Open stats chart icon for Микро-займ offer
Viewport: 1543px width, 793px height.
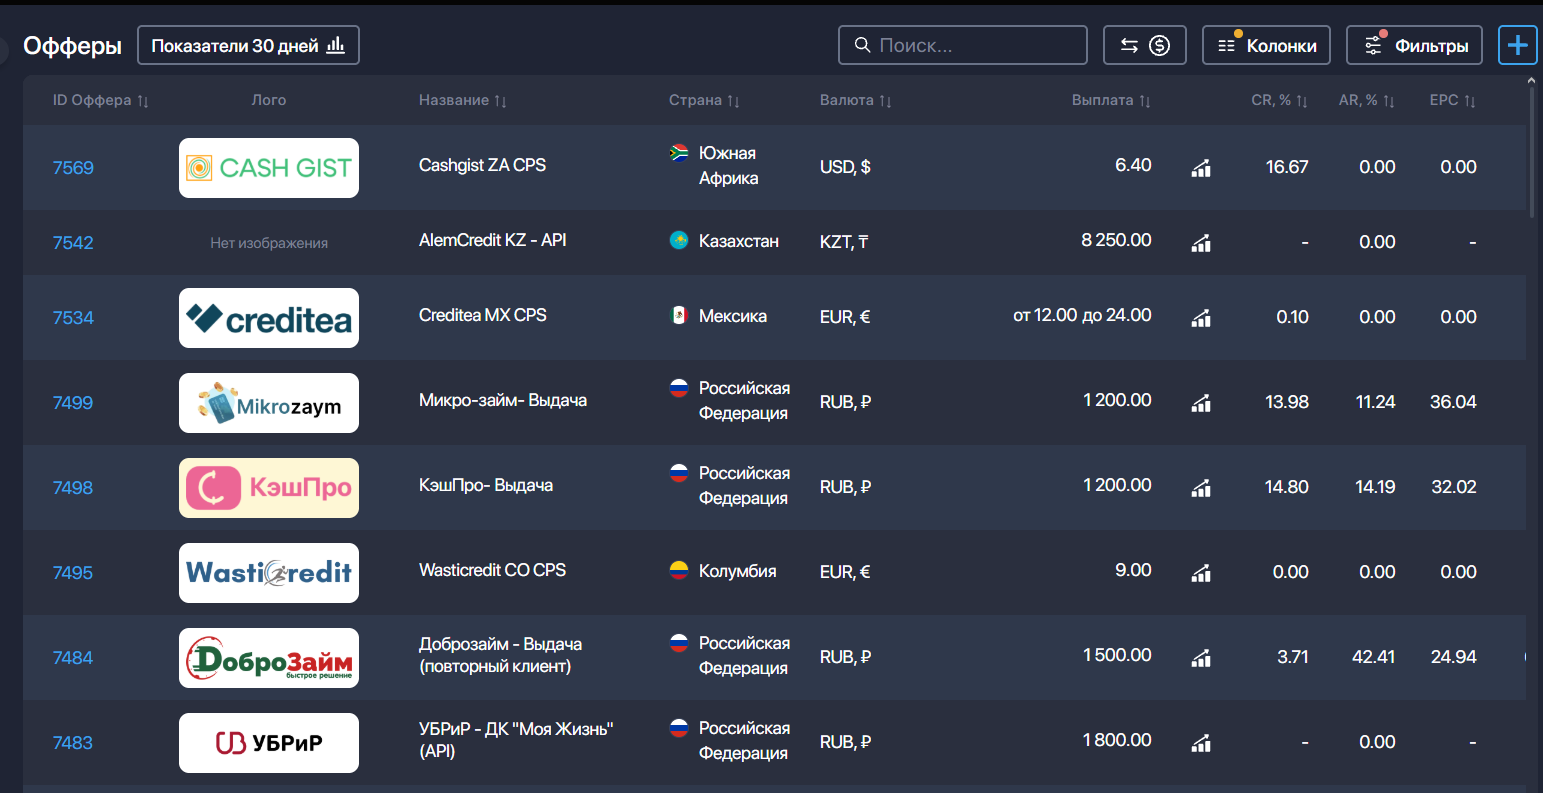(x=1201, y=402)
